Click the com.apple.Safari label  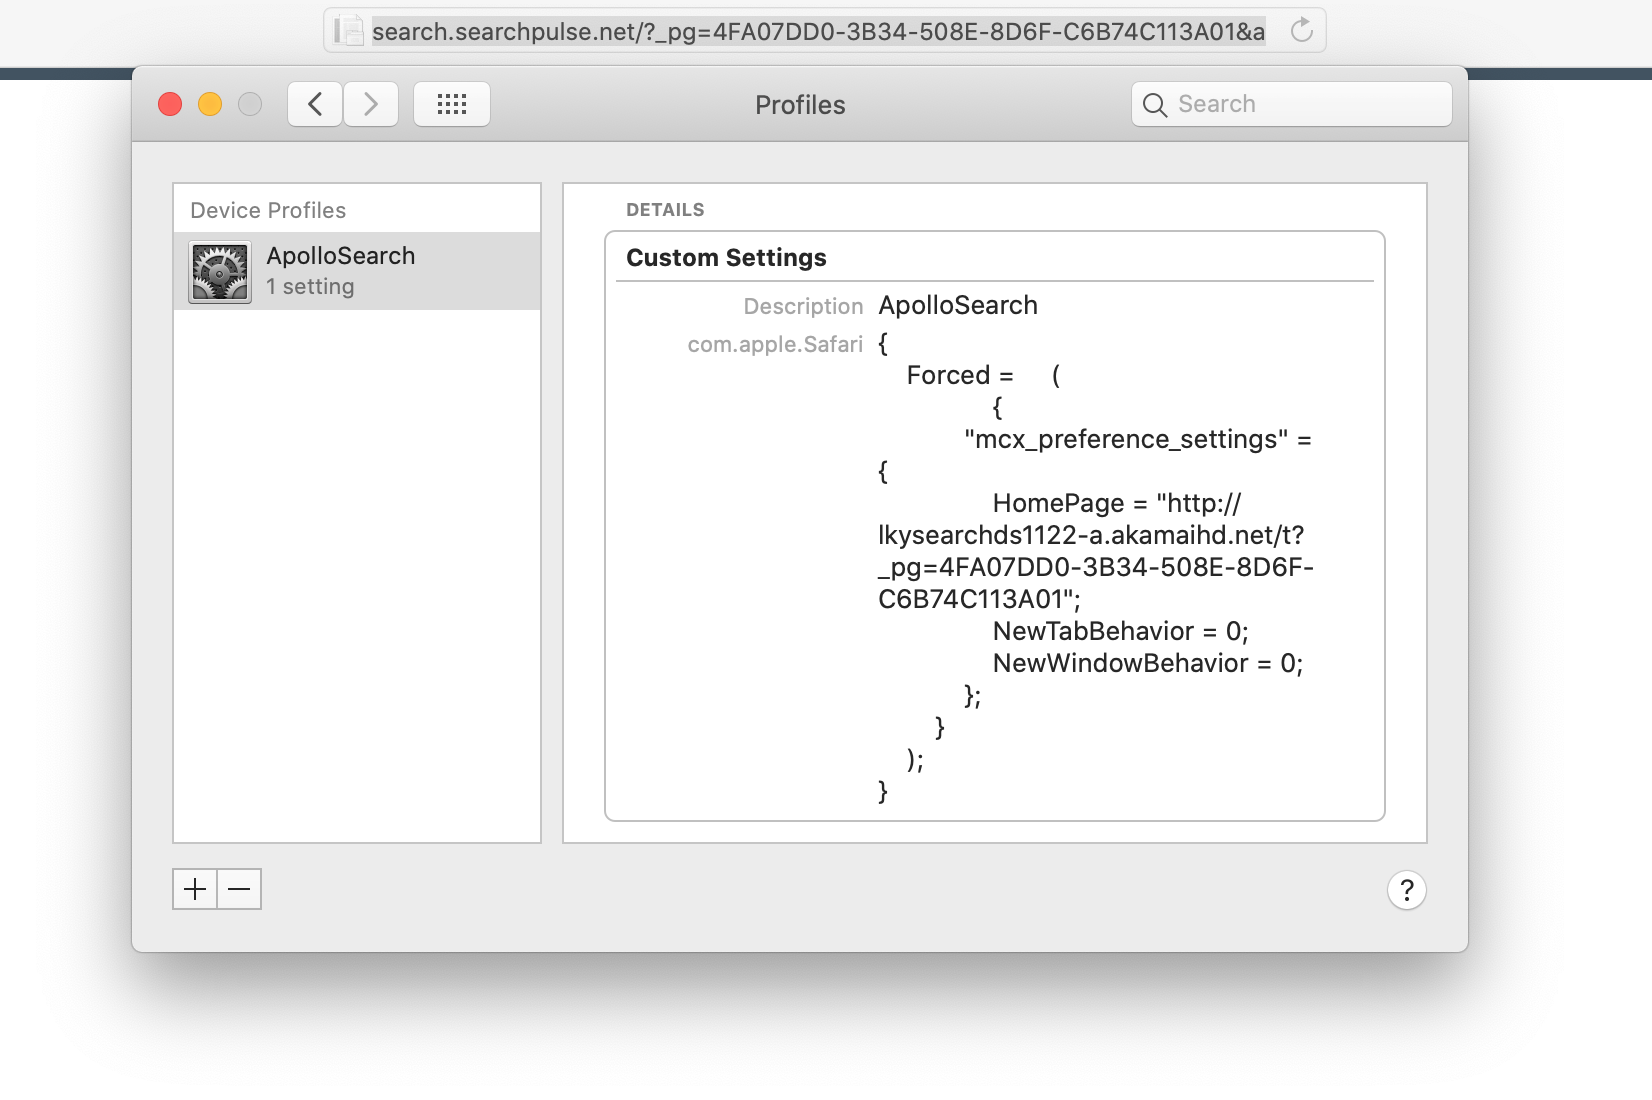(775, 344)
